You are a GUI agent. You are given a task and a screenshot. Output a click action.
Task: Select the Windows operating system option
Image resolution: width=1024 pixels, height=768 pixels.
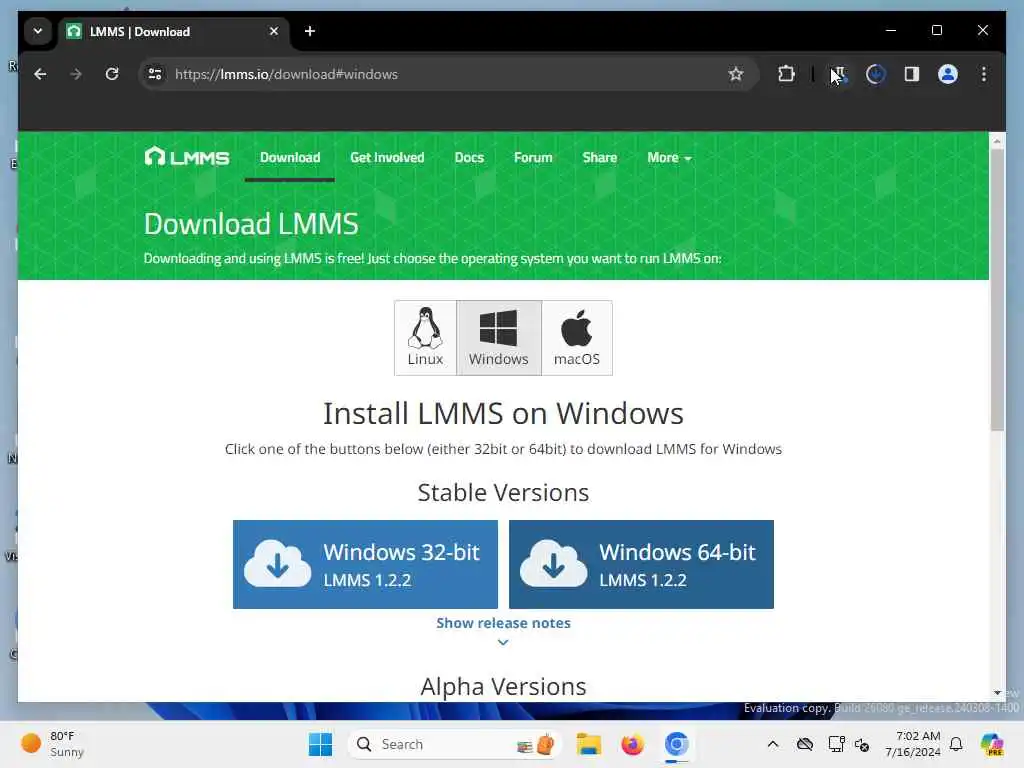pyautogui.click(x=499, y=338)
